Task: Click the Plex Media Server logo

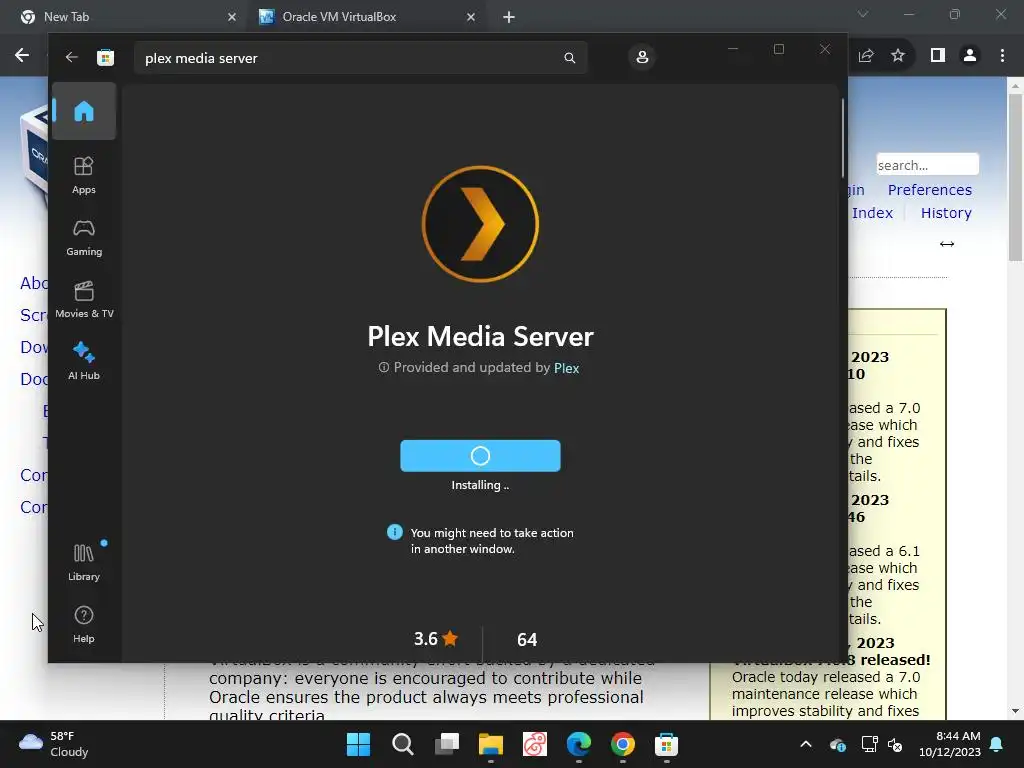Action: click(480, 224)
